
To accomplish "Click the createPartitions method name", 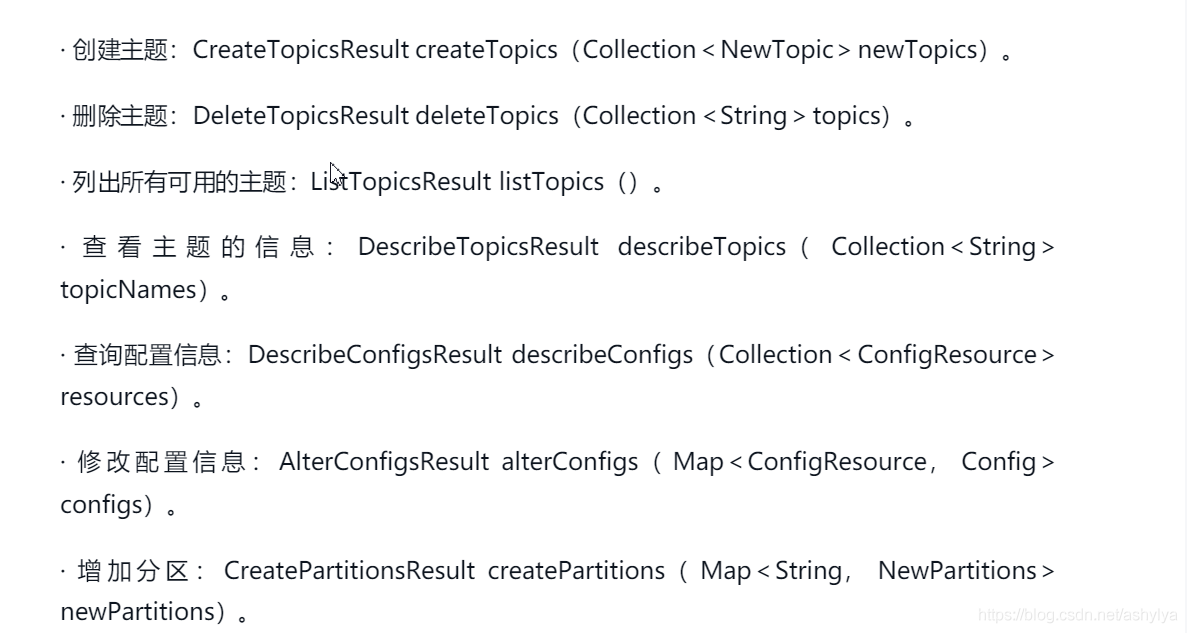I will click(x=576, y=571).
